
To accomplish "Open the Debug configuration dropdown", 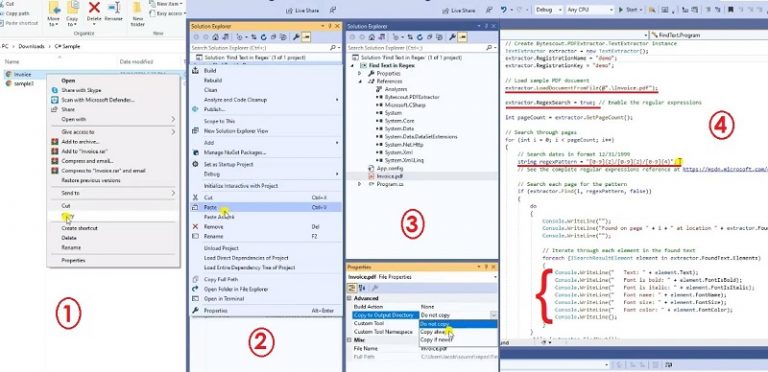I will coord(548,10).
